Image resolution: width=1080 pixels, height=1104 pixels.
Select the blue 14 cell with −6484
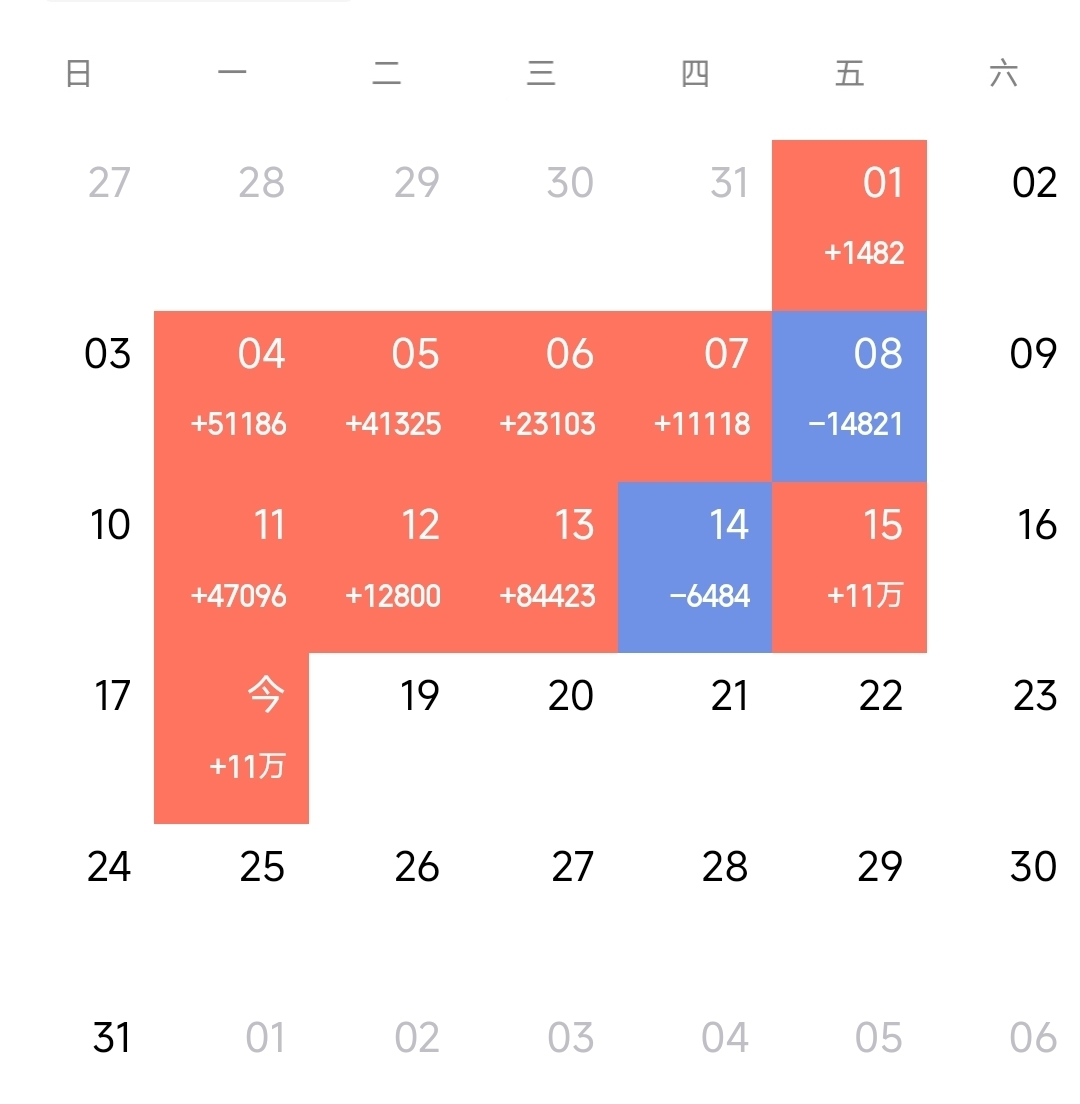tap(695, 567)
